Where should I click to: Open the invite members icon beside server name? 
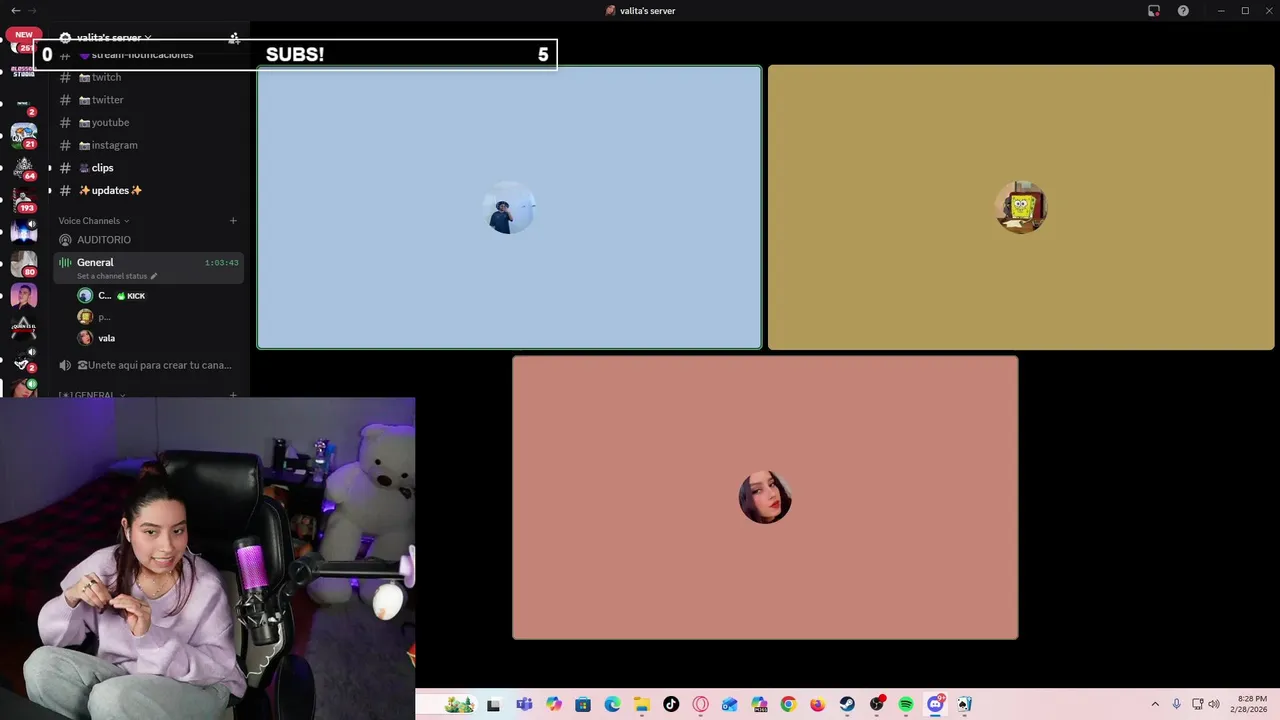click(234, 38)
